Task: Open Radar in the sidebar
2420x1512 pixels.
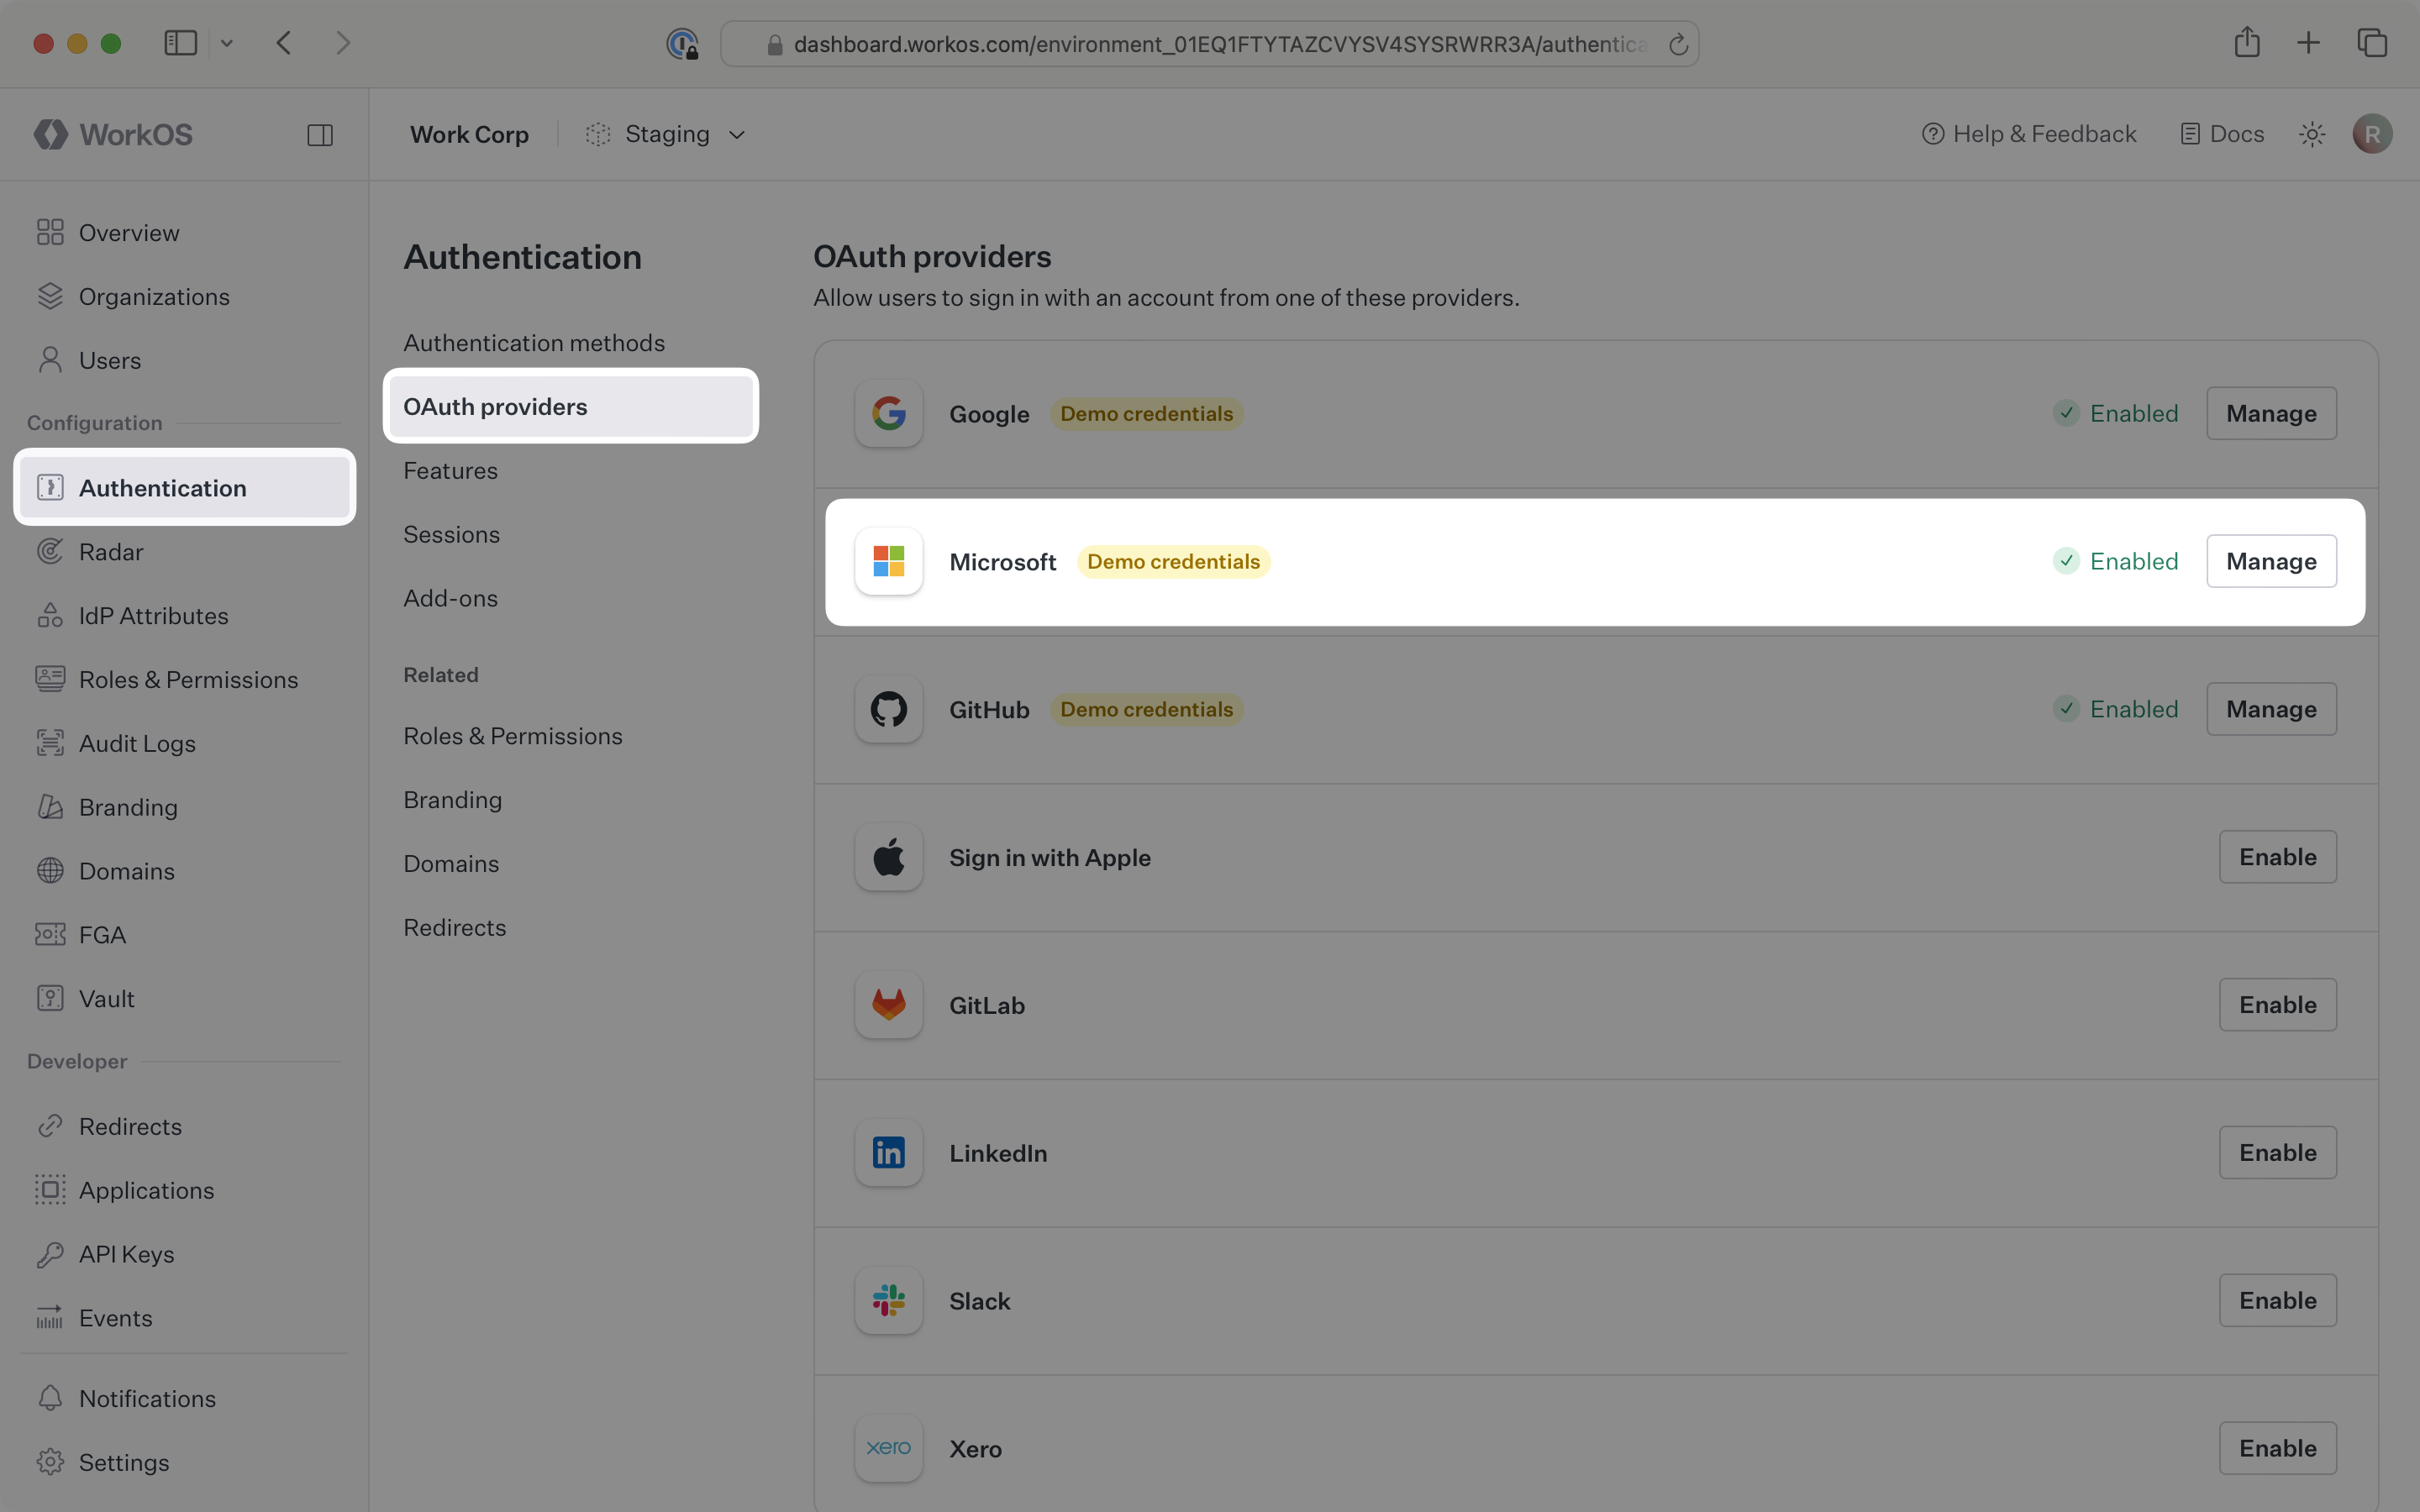Action: coord(111,552)
